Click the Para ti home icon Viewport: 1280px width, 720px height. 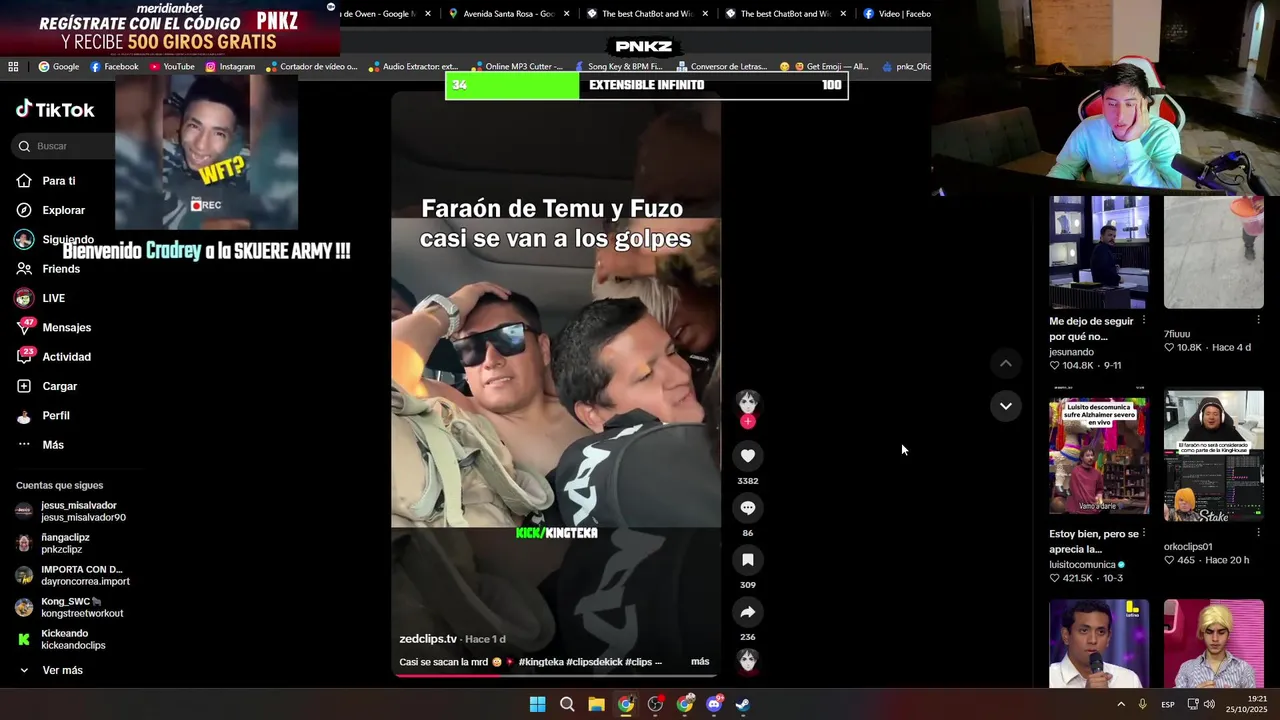[x=24, y=181]
